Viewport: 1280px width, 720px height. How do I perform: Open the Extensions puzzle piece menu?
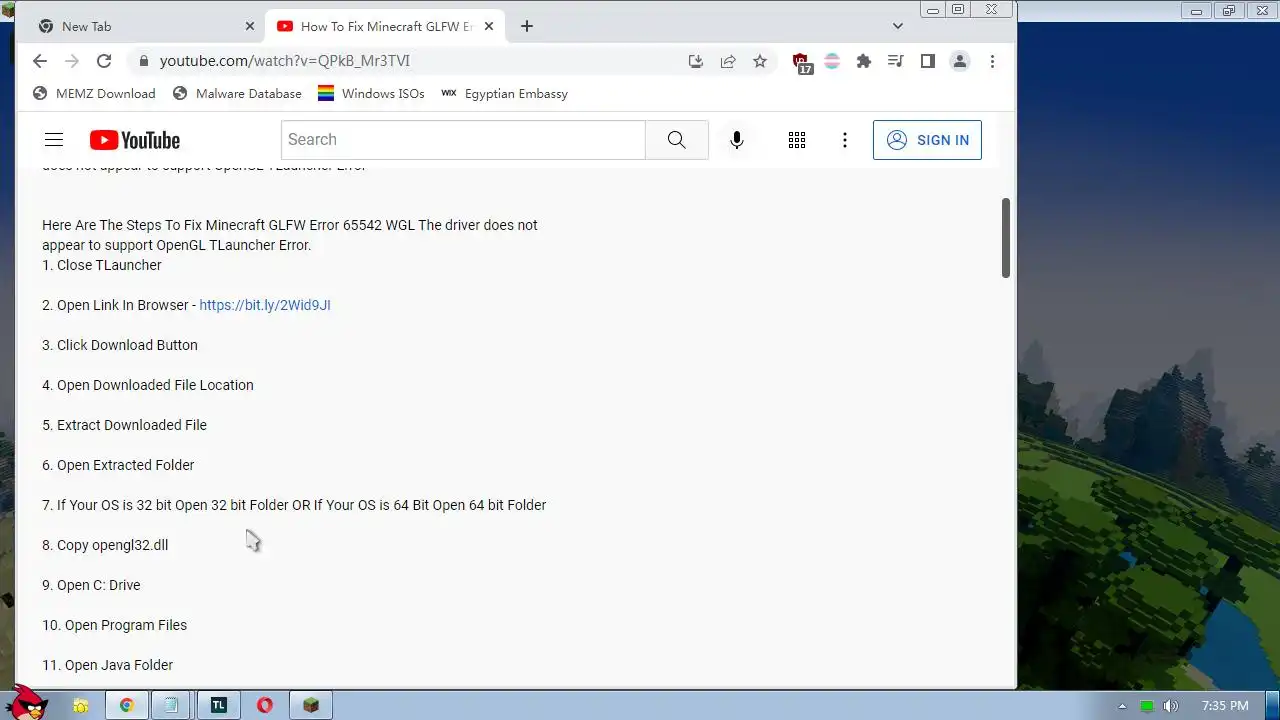(x=864, y=61)
